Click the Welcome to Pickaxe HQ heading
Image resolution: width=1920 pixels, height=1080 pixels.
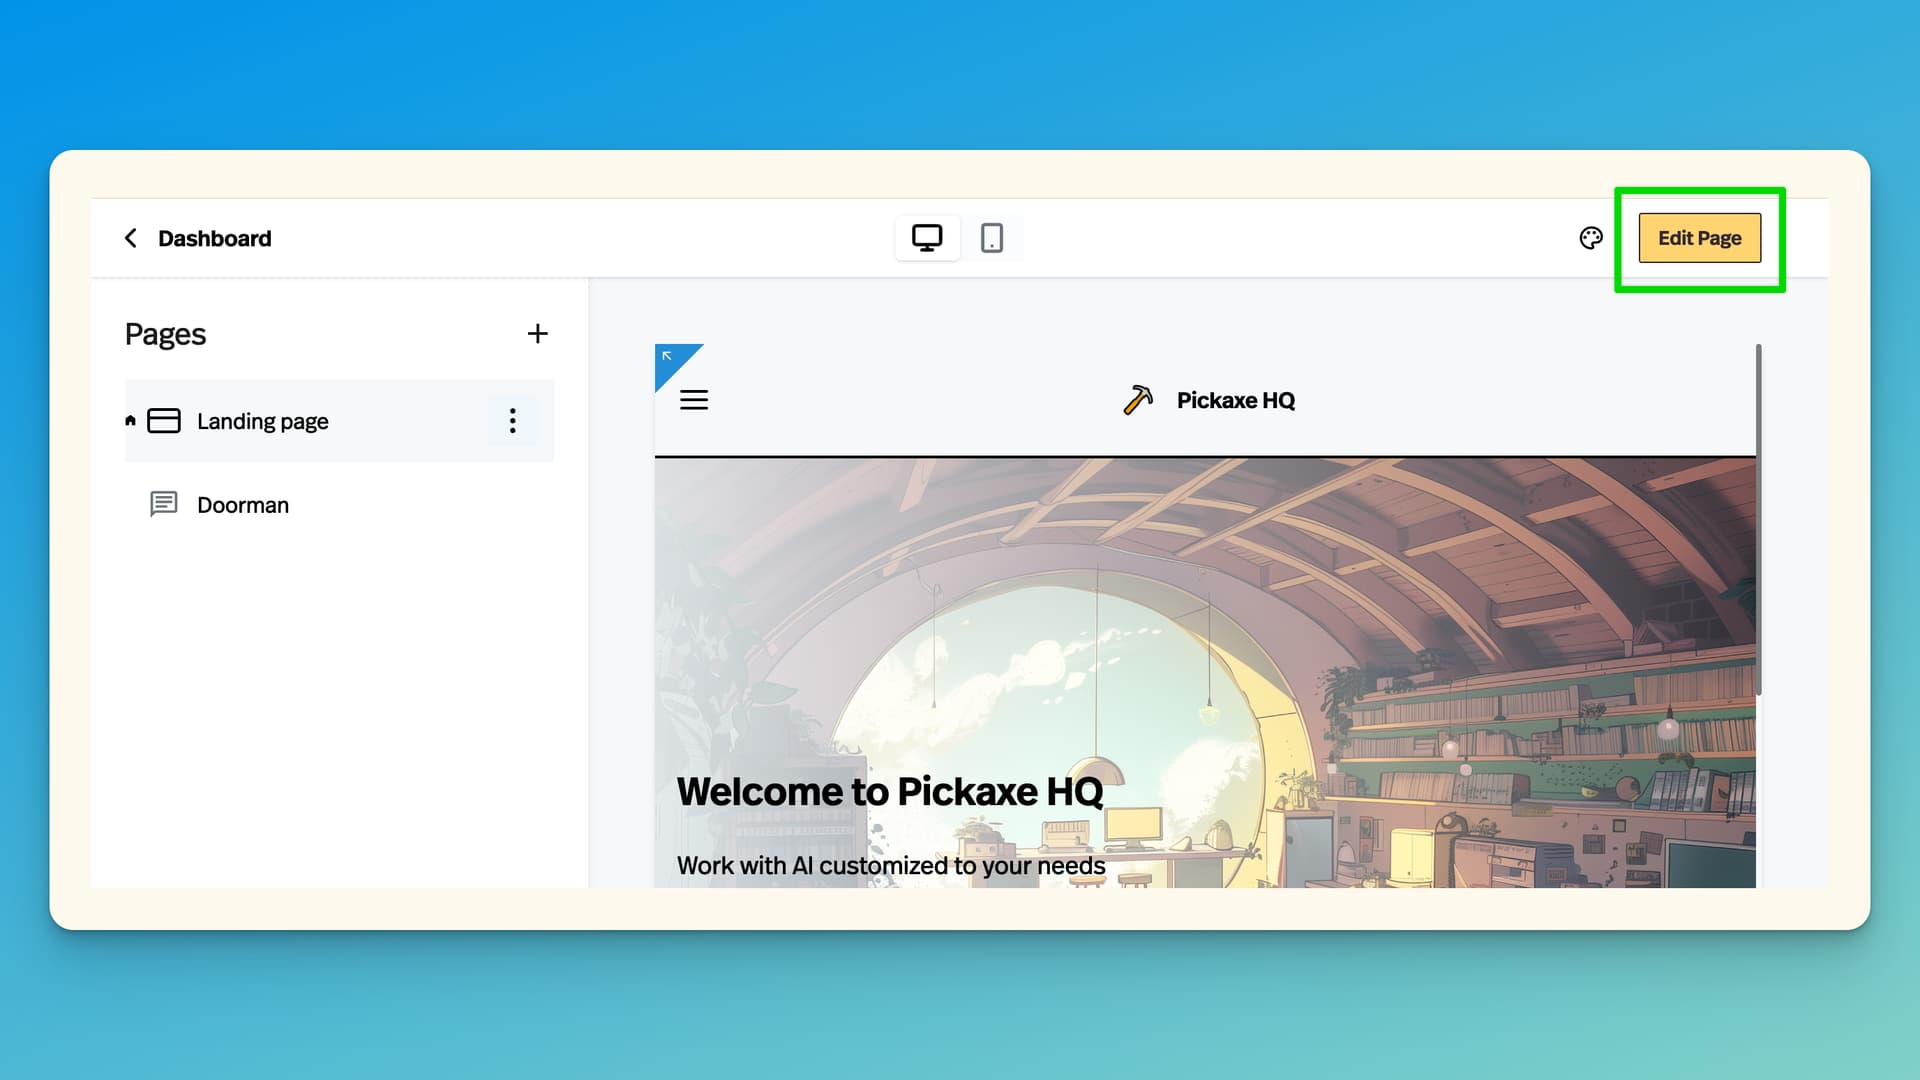pyautogui.click(x=890, y=792)
